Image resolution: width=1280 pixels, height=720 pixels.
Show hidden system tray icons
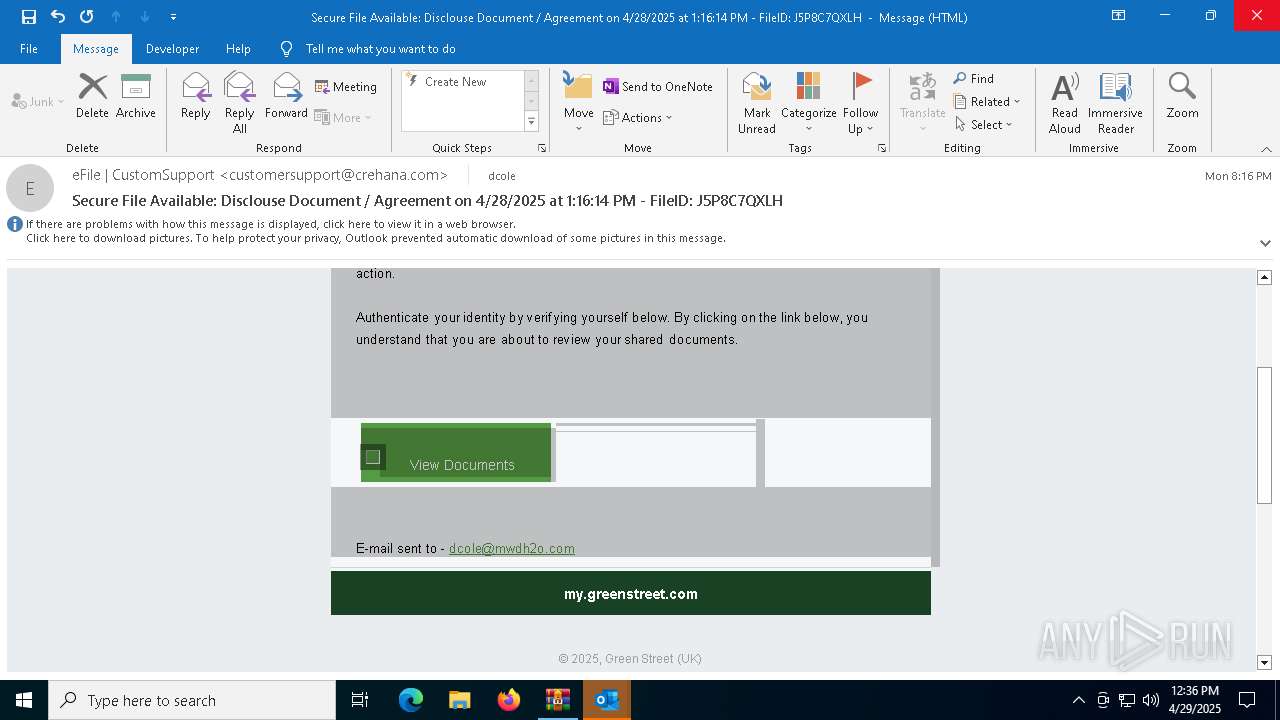1078,700
